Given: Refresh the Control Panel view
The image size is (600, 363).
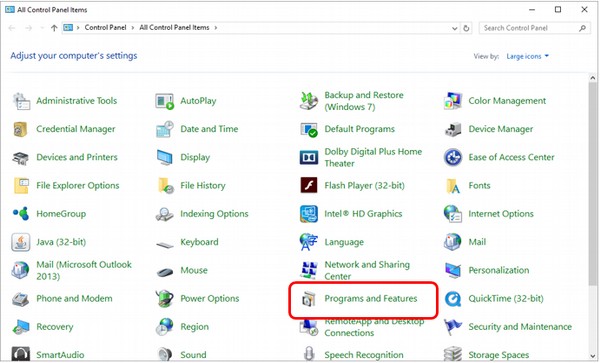Looking at the screenshot, I should pyautogui.click(x=466, y=28).
